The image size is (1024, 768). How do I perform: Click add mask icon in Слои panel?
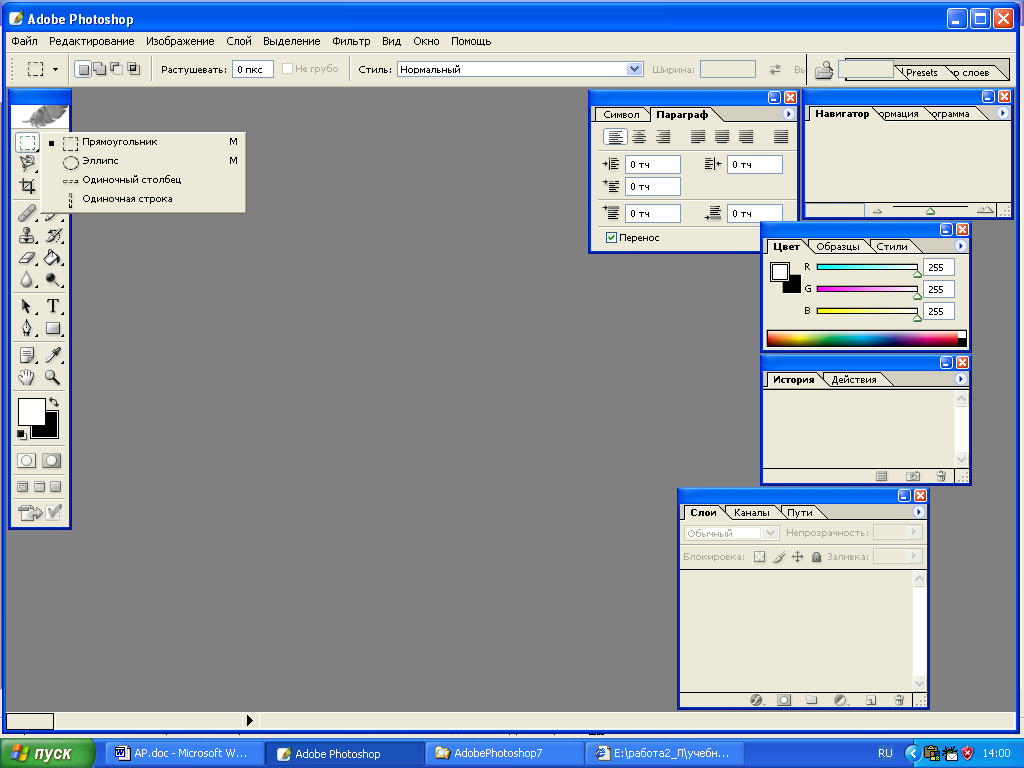pyautogui.click(x=784, y=700)
